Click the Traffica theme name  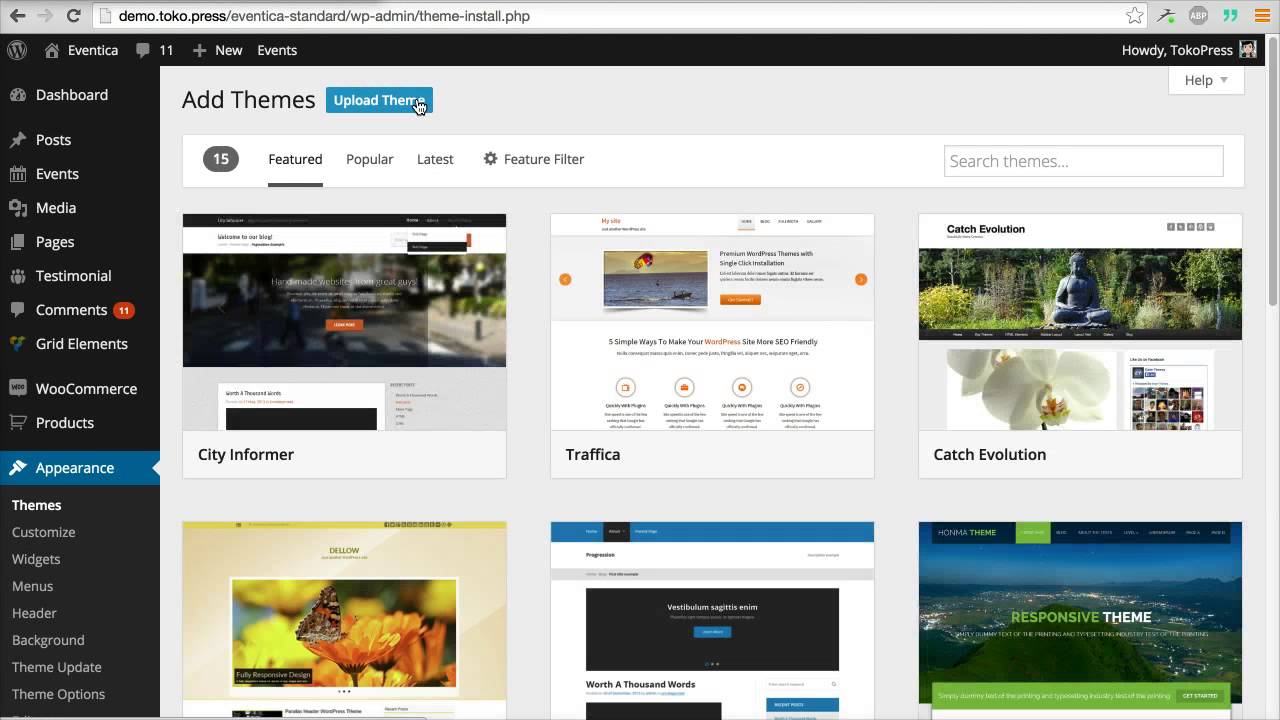(593, 454)
